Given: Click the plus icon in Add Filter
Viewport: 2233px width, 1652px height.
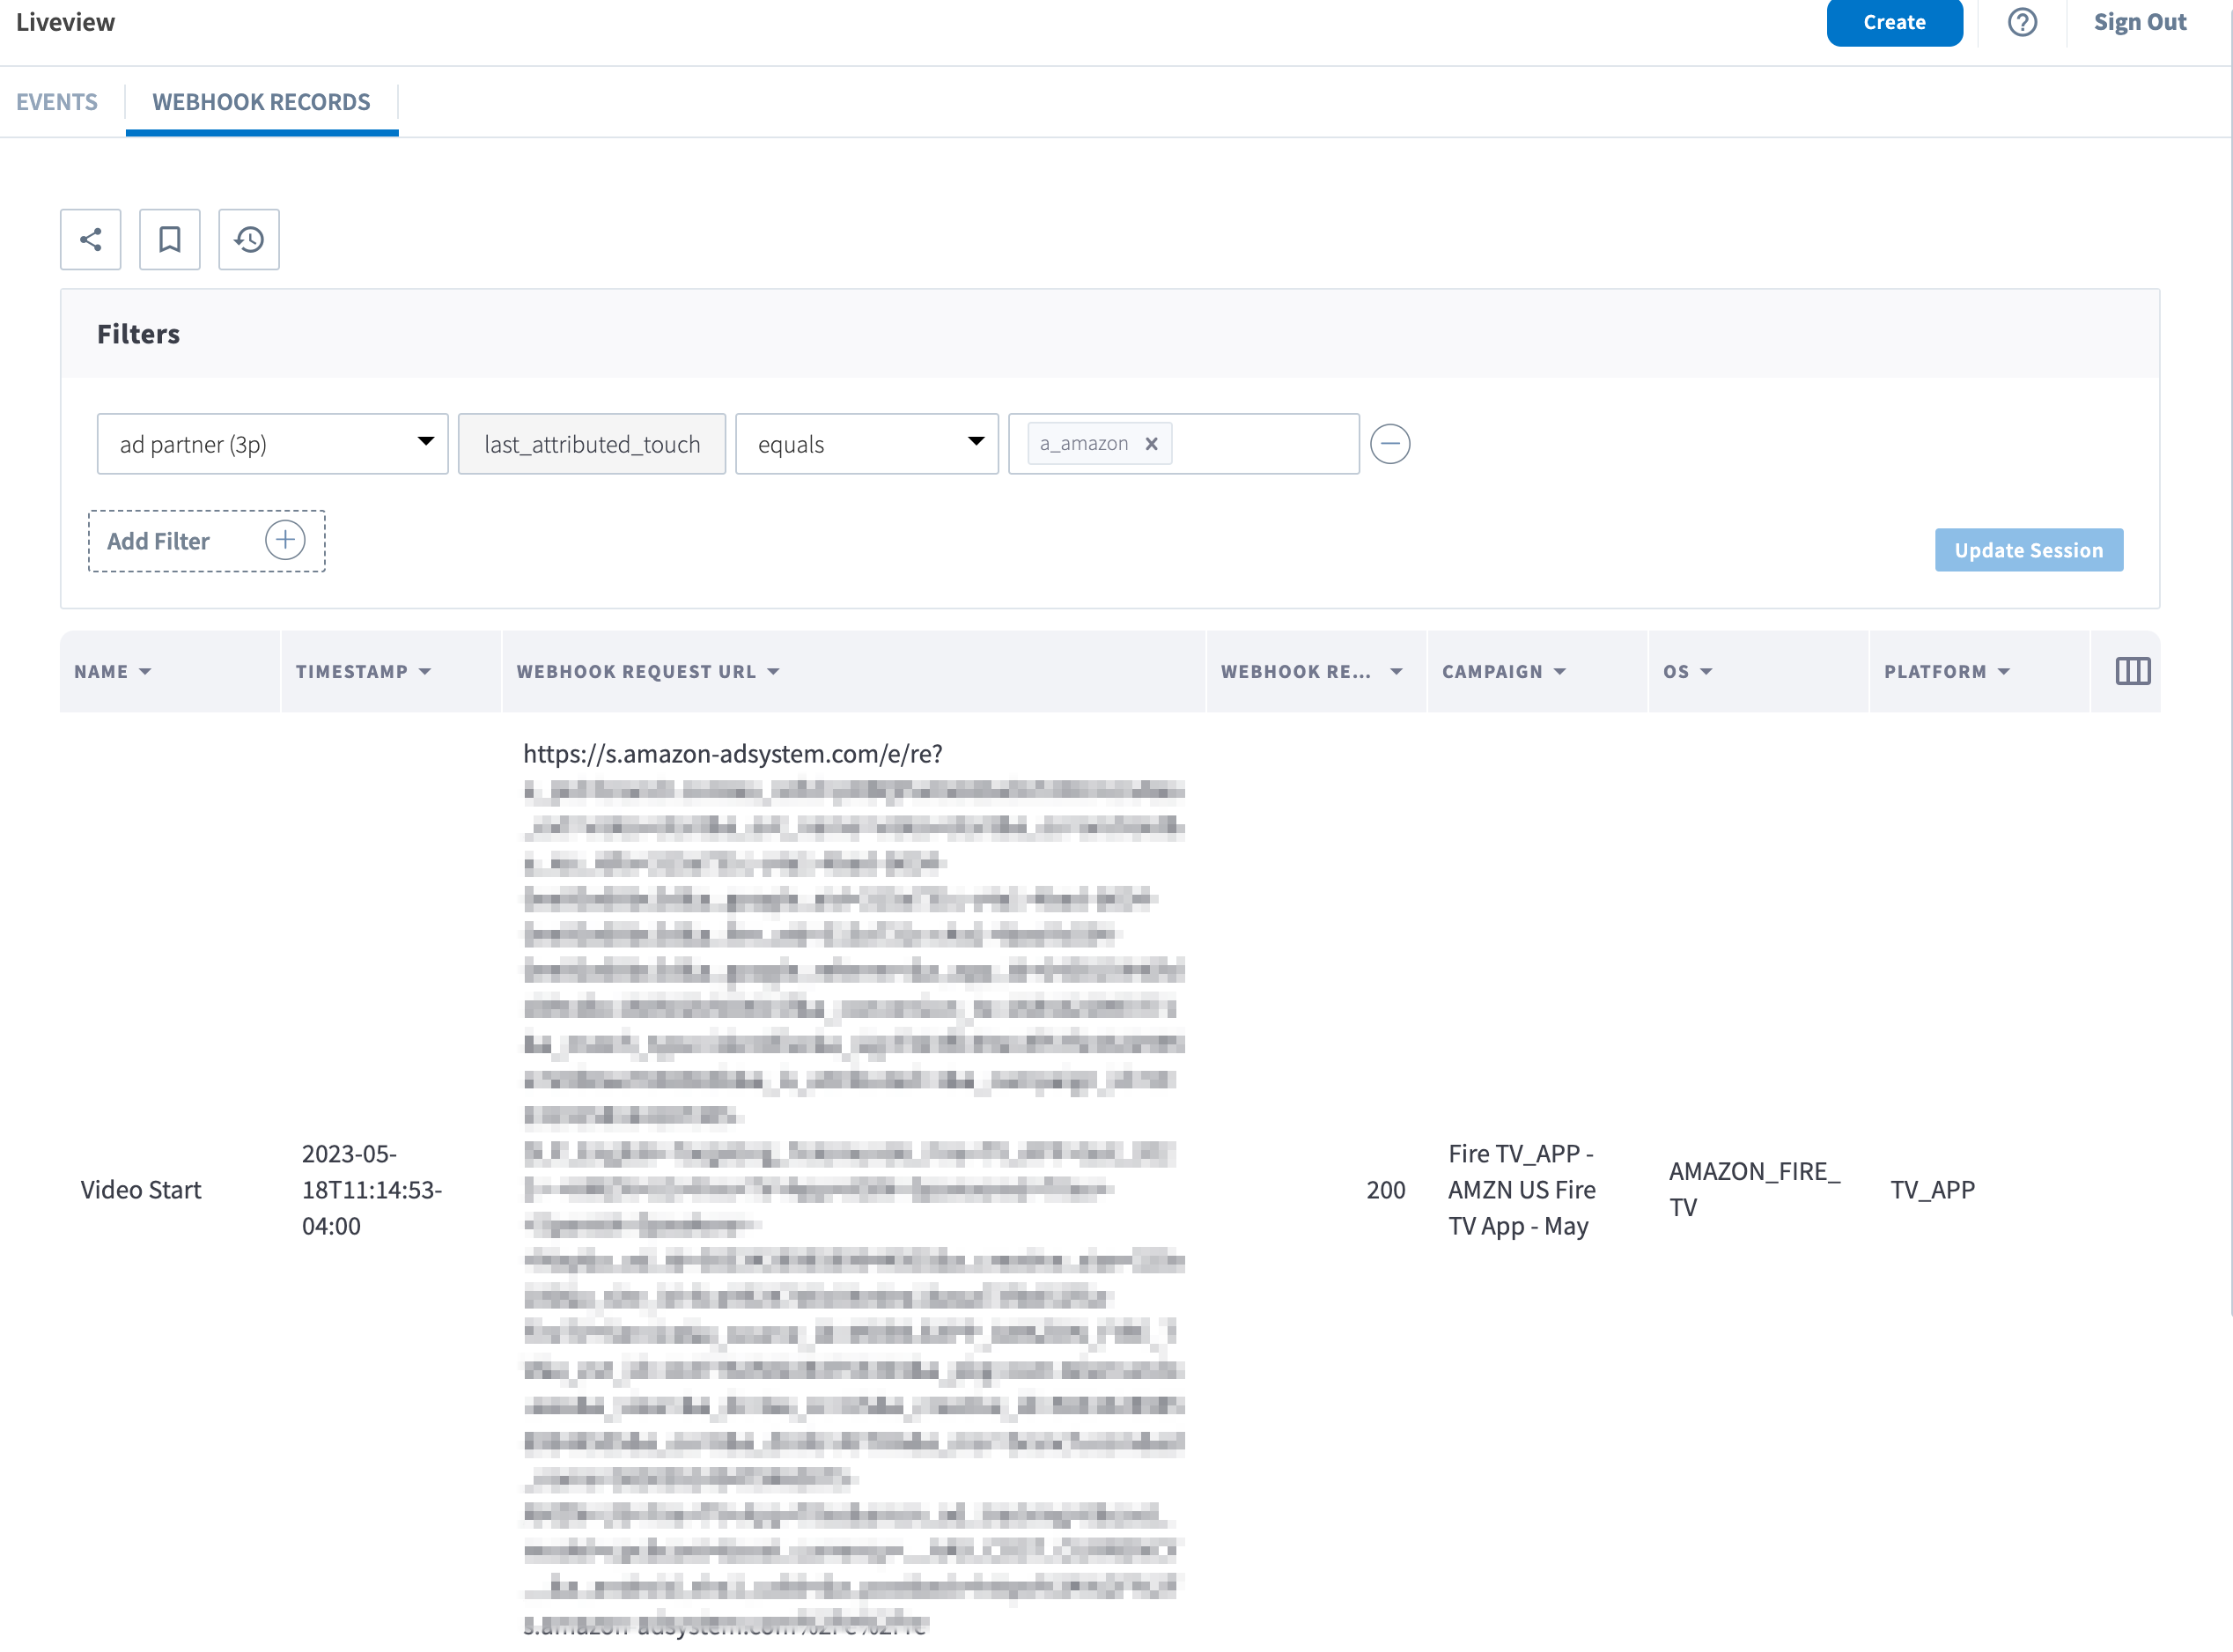Looking at the screenshot, I should point(285,541).
